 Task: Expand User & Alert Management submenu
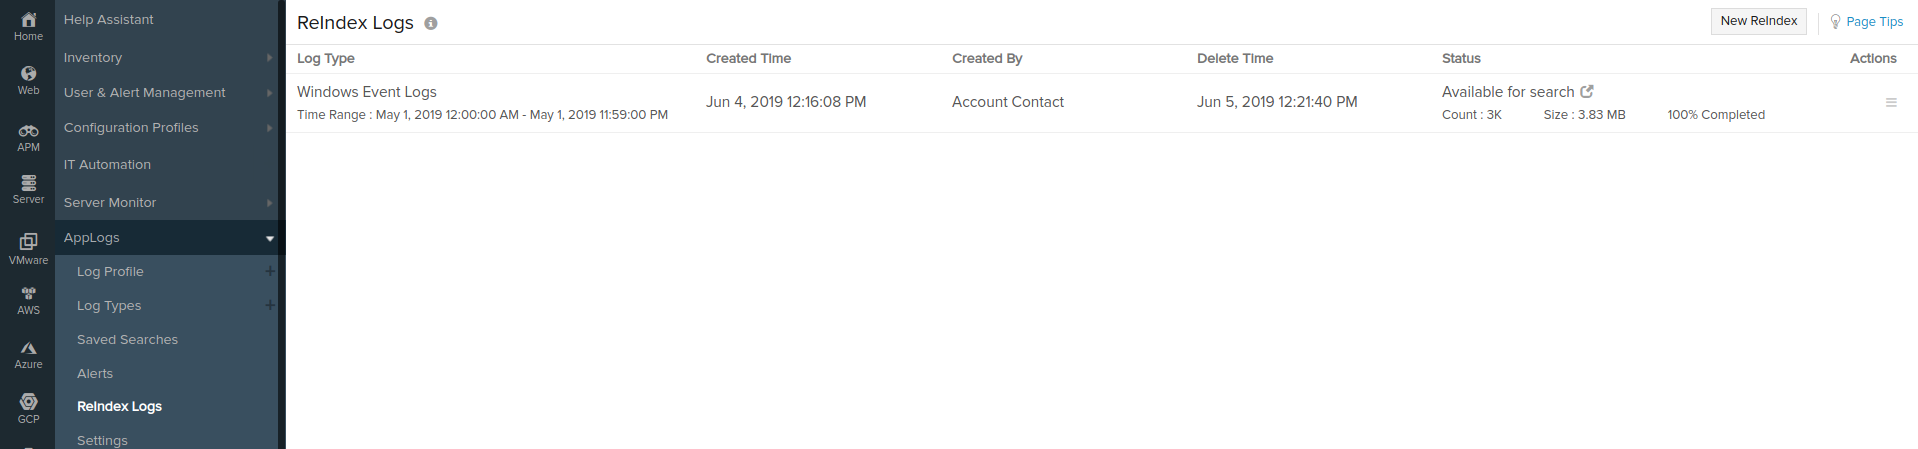click(x=269, y=93)
